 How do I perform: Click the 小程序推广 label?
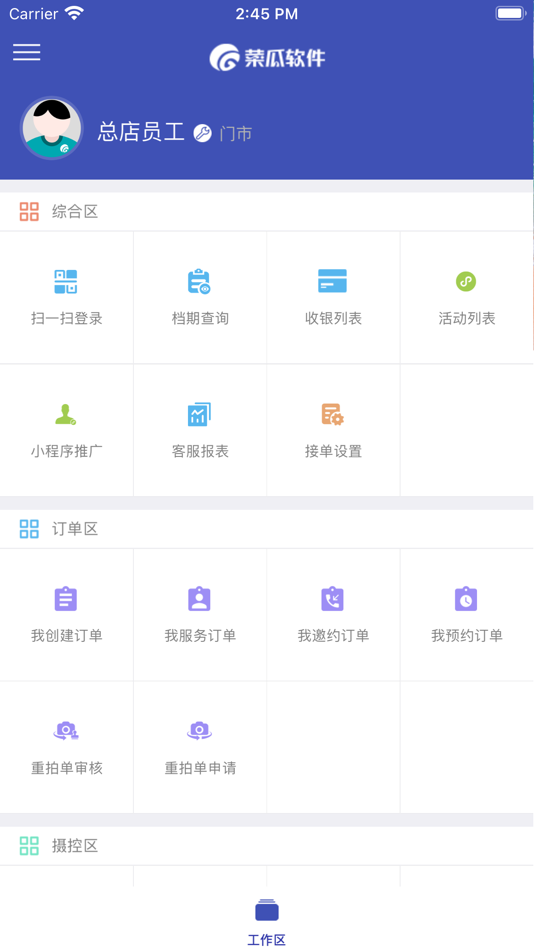[x=67, y=451]
